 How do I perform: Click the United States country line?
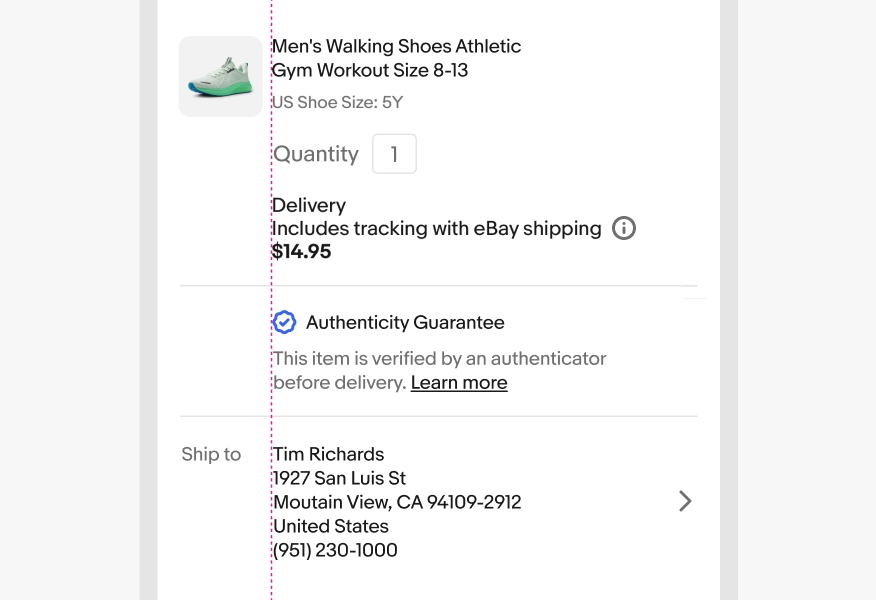point(331,526)
